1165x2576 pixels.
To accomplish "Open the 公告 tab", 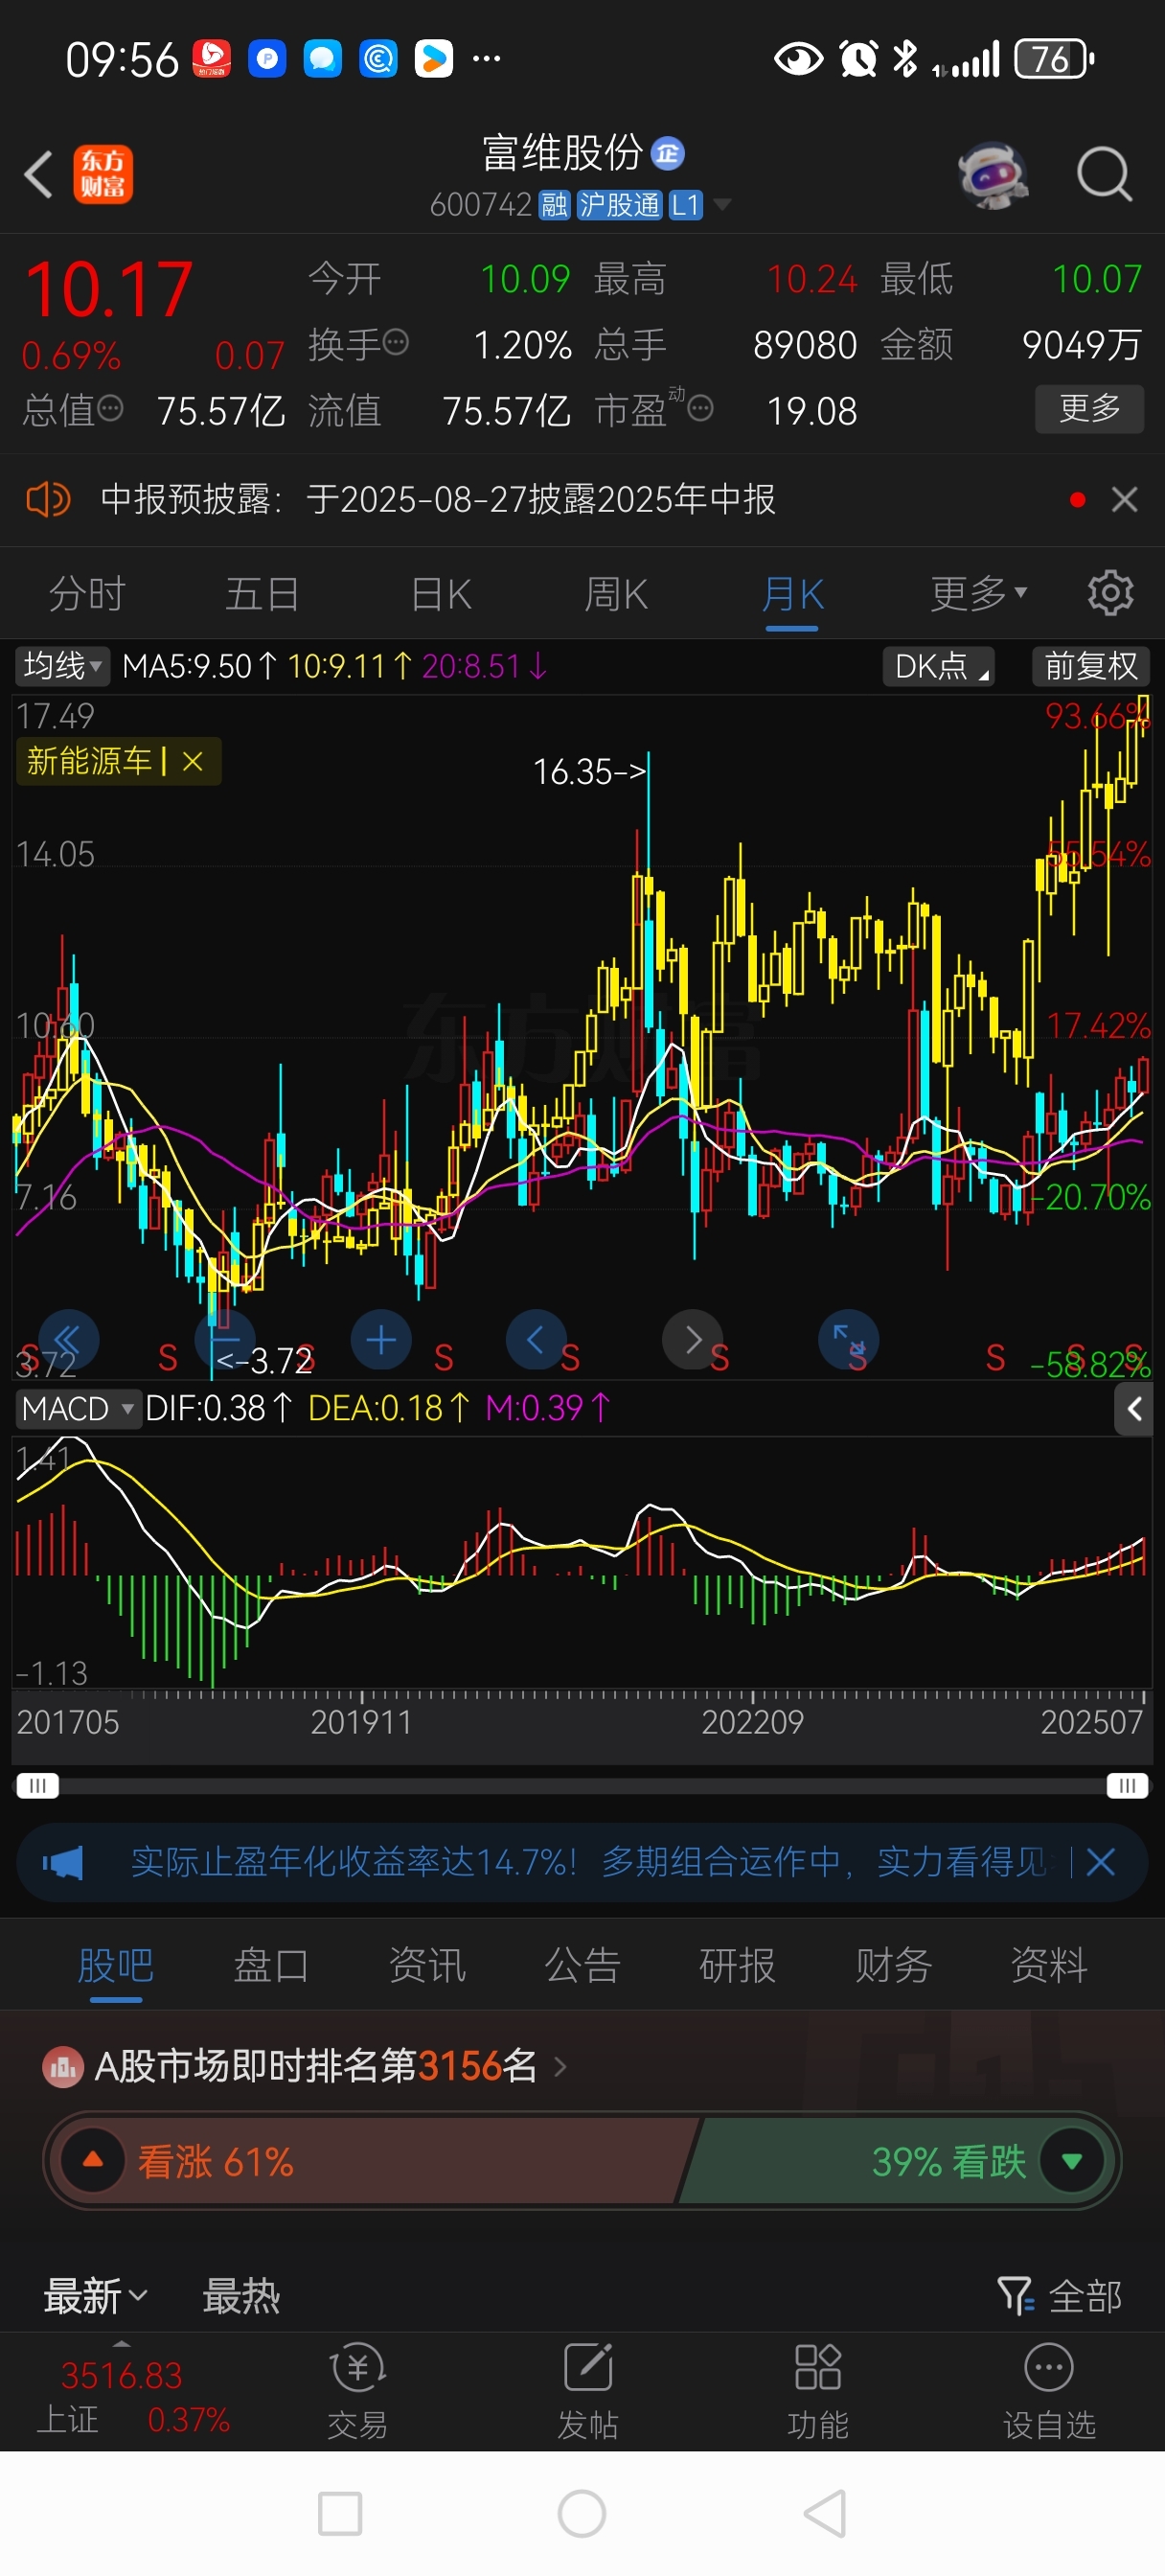I will (582, 1965).
